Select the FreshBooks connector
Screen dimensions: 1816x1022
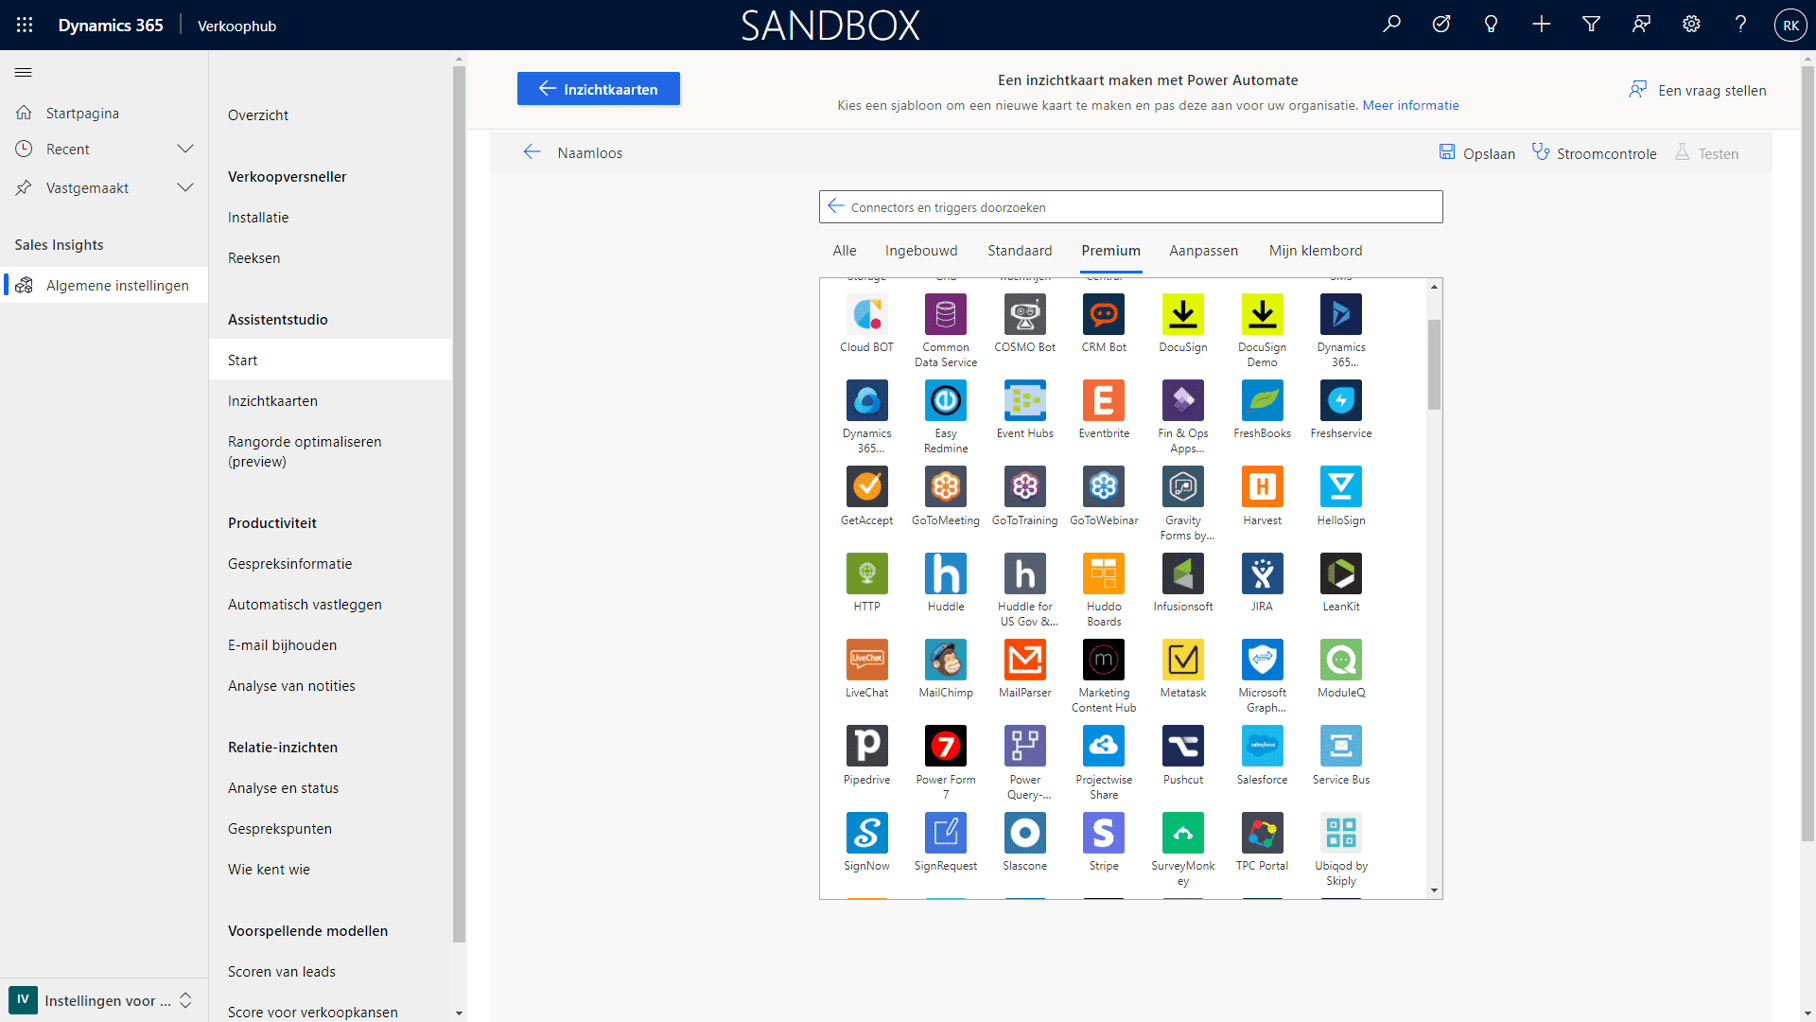1262,400
